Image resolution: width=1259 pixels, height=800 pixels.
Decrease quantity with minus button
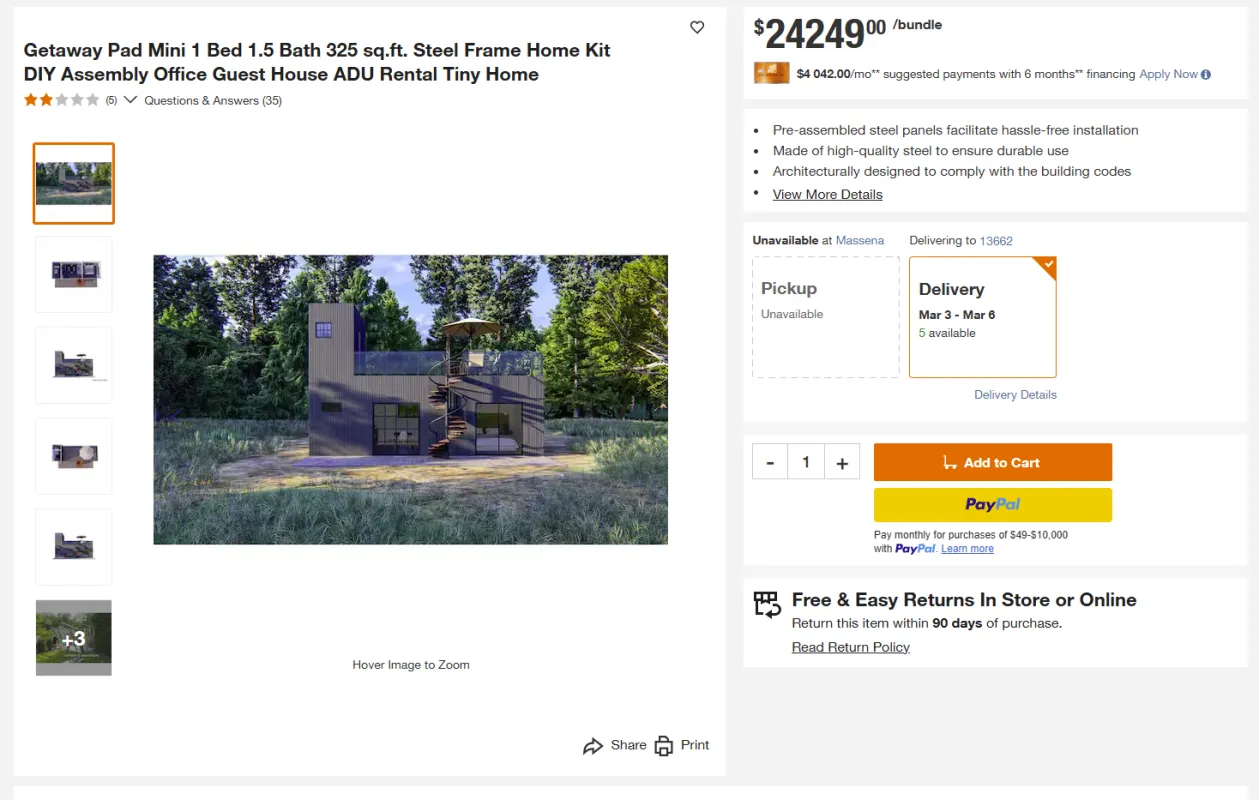[x=770, y=463]
